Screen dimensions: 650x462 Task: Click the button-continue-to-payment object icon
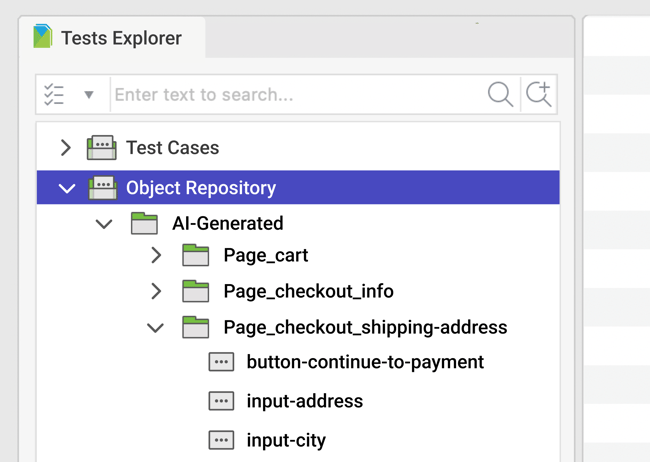pos(221,362)
